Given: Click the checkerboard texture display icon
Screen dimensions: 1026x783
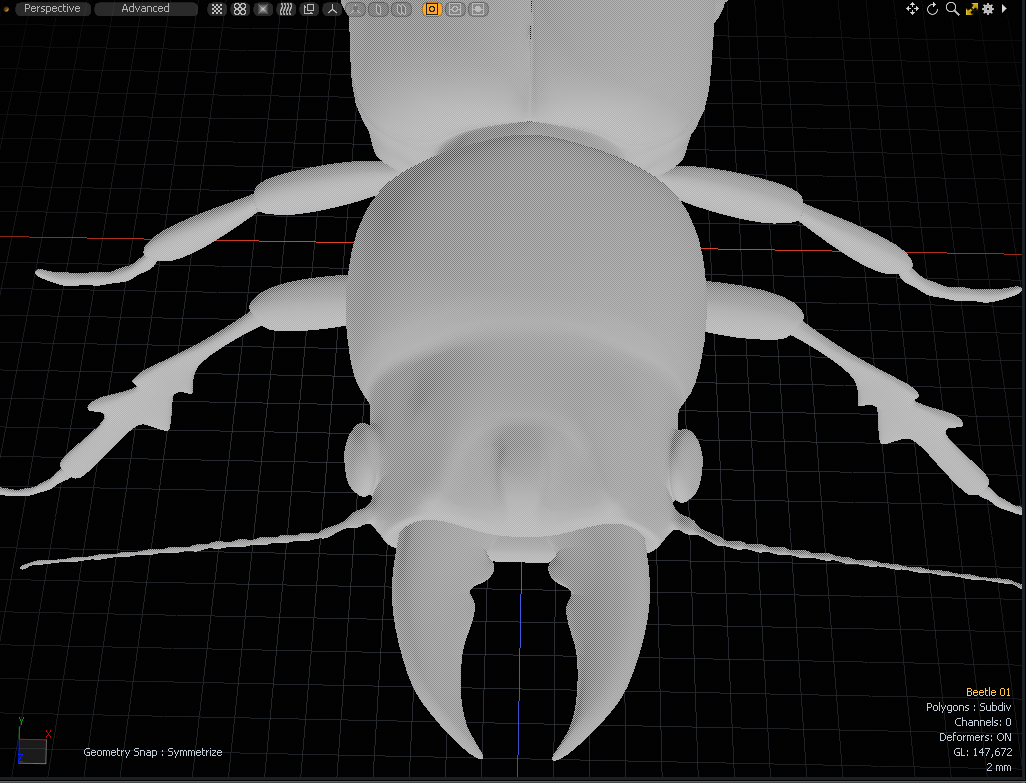Looking at the screenshot, I should pos(217,9).
